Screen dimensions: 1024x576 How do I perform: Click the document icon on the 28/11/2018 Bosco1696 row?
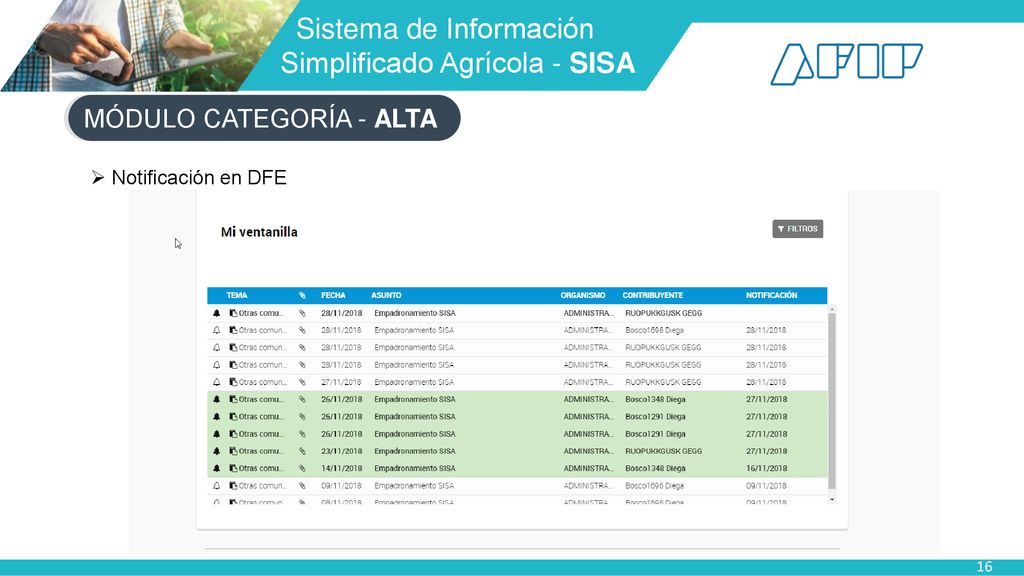coord(233,330)
